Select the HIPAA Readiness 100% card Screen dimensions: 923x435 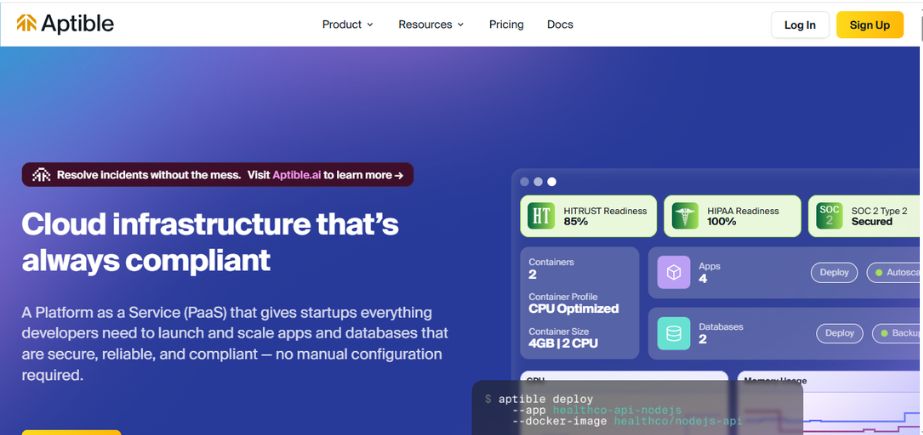[732, 216]
